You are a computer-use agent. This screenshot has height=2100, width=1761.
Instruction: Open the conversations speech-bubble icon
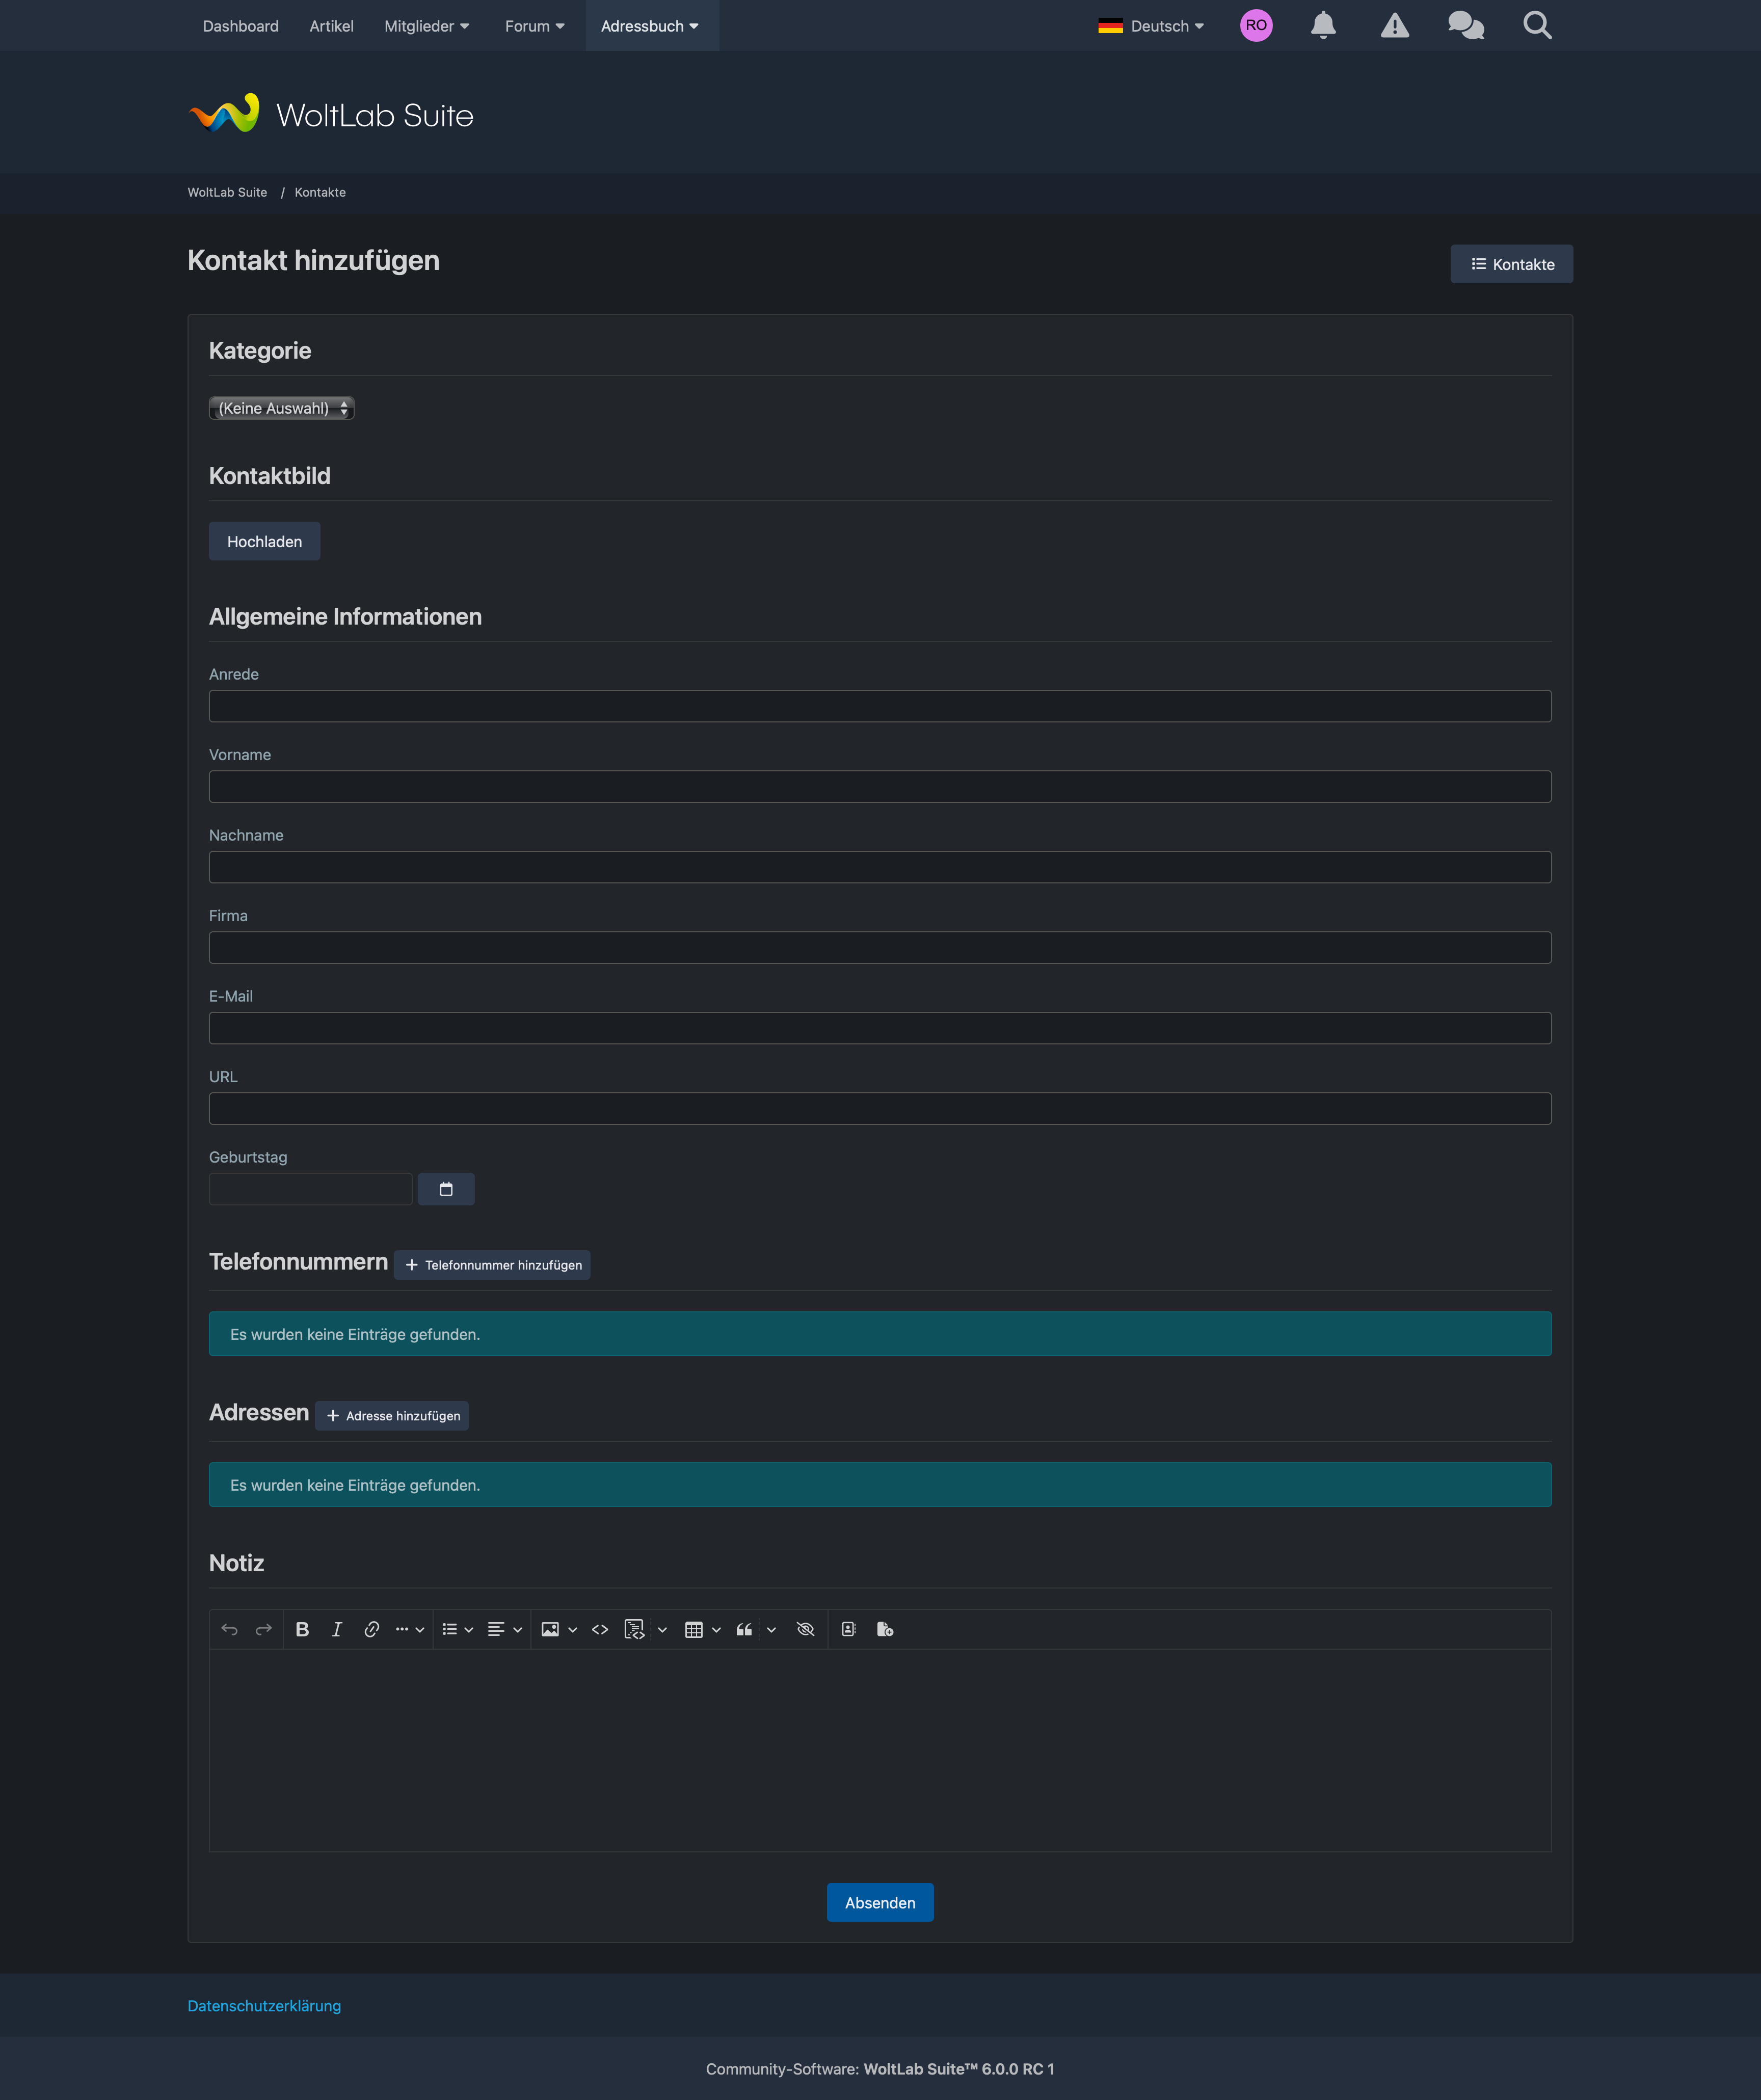(1466, 25)
